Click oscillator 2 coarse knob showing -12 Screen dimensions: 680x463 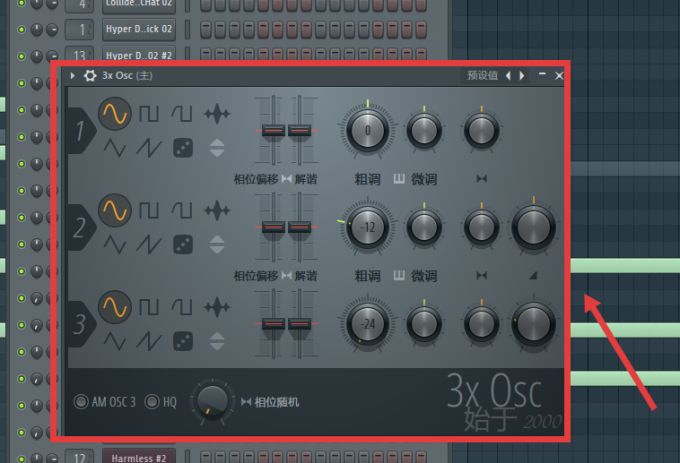pyautogui.click(x=368, y=227)
